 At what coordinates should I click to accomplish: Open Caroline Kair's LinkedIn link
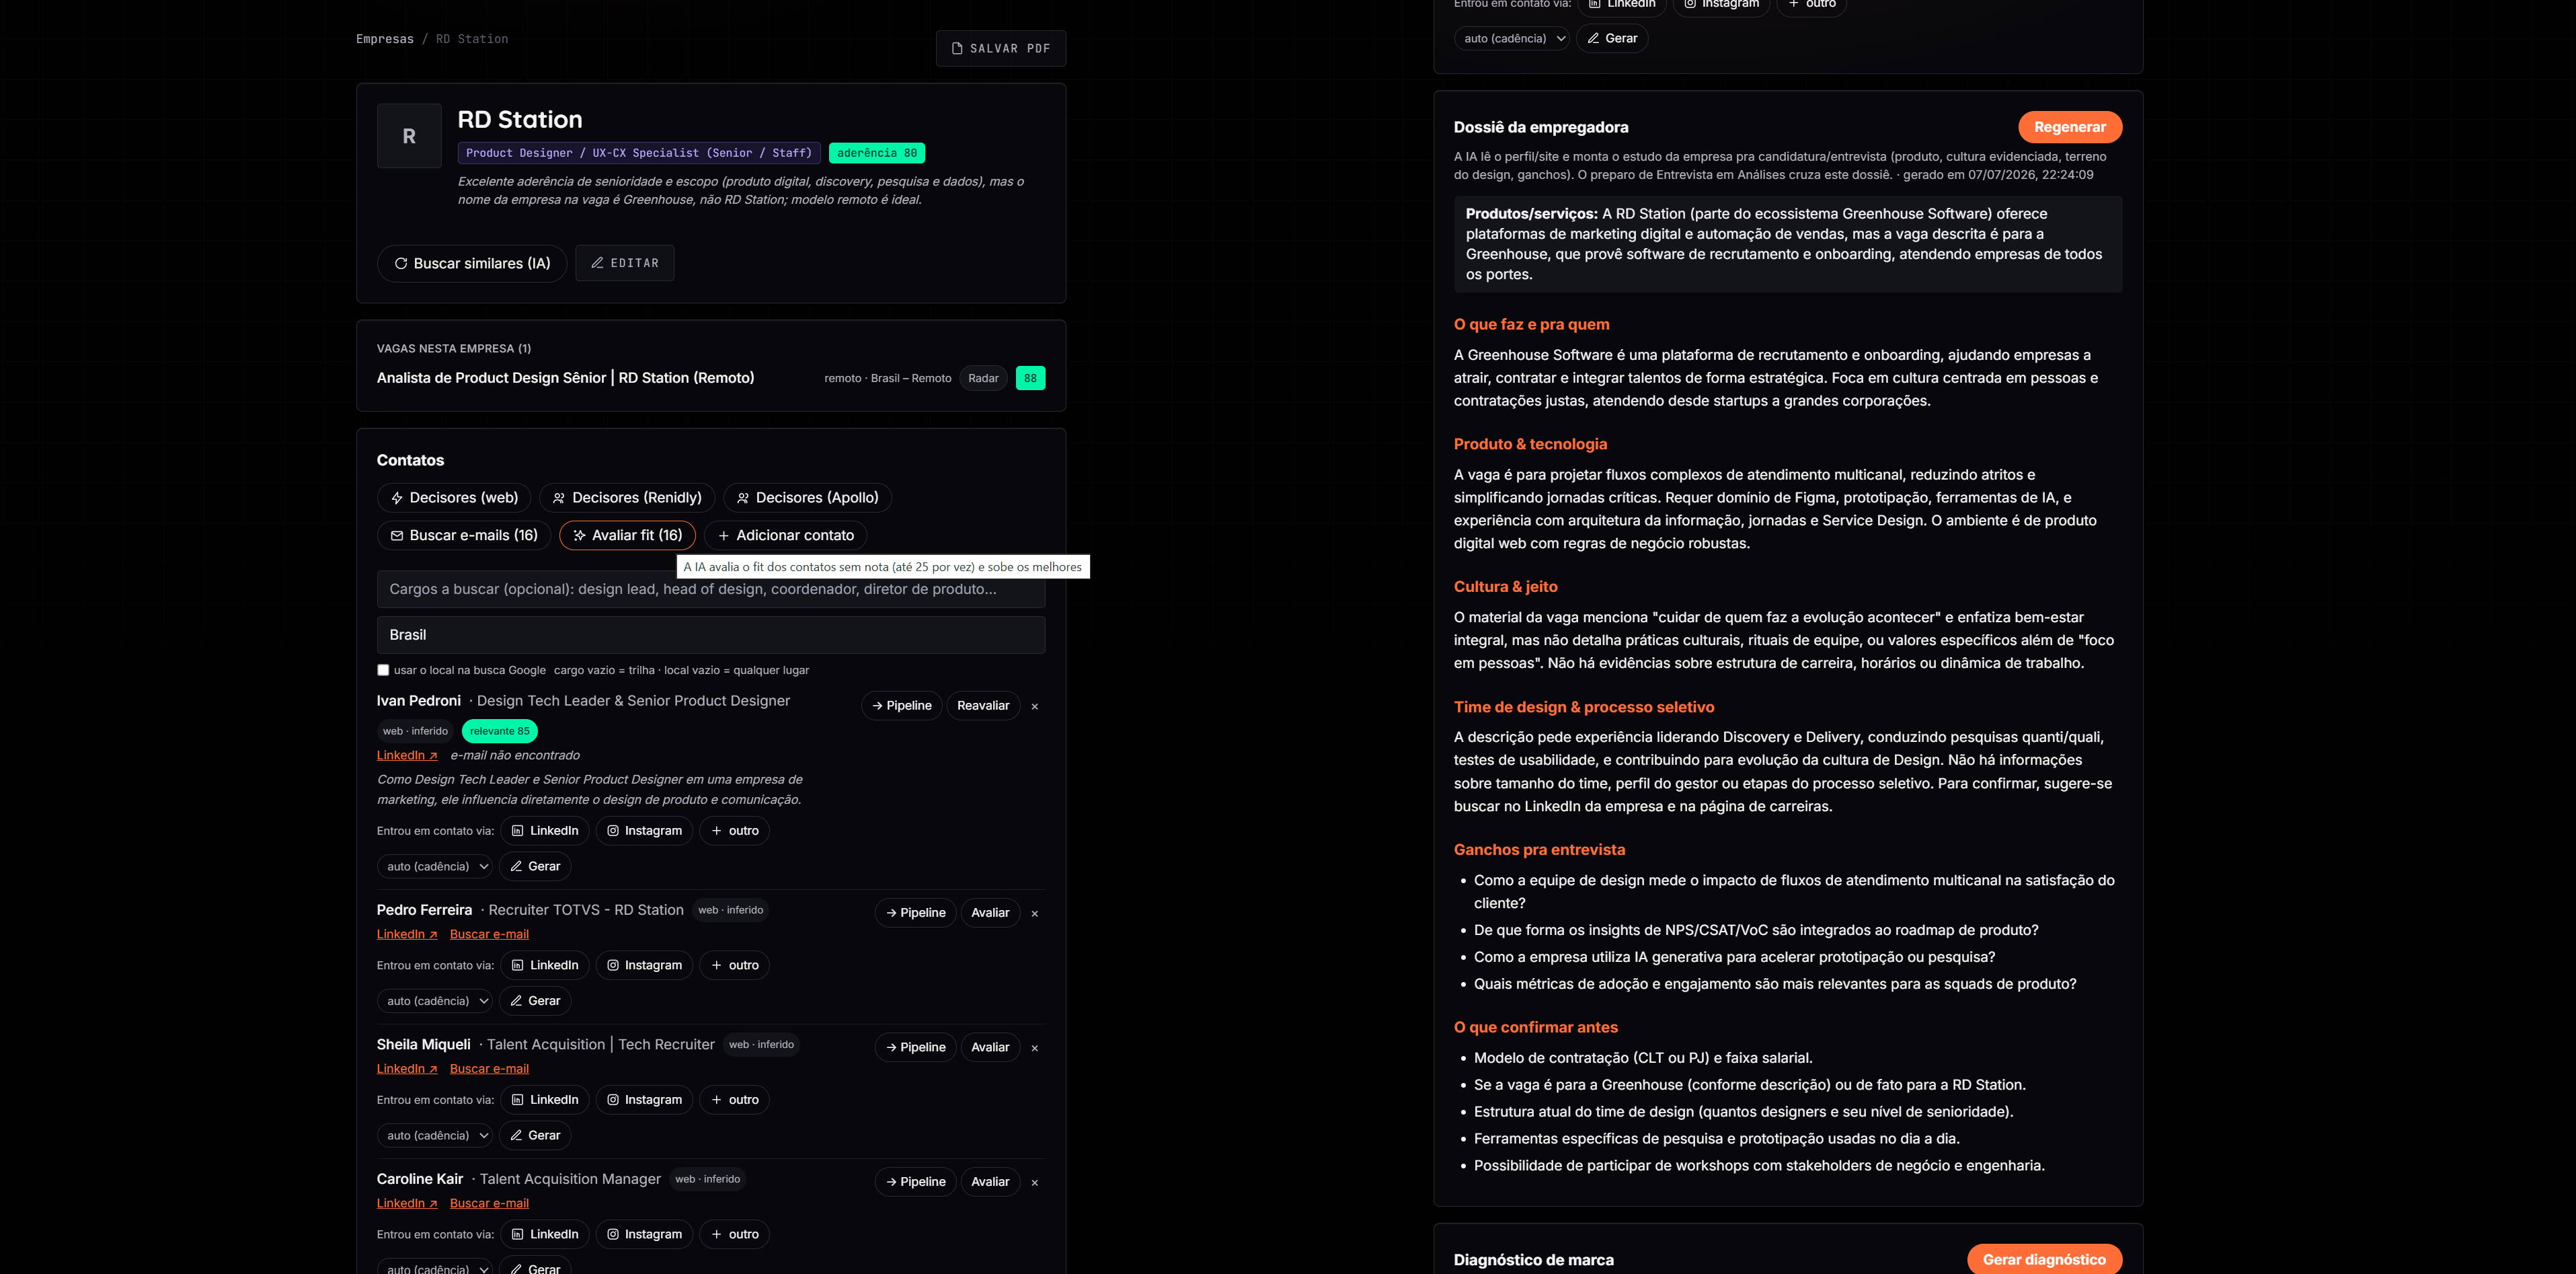click(407, 1204)
